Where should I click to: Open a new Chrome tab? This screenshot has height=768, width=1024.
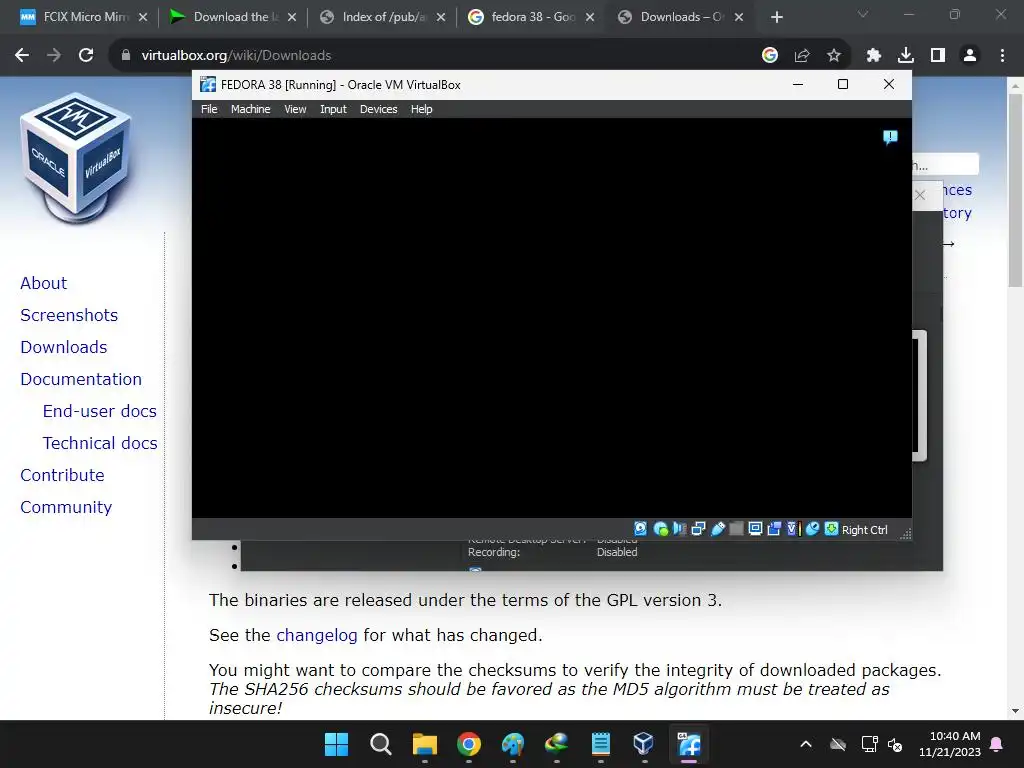pyautogui.click(x=776, y=17)
